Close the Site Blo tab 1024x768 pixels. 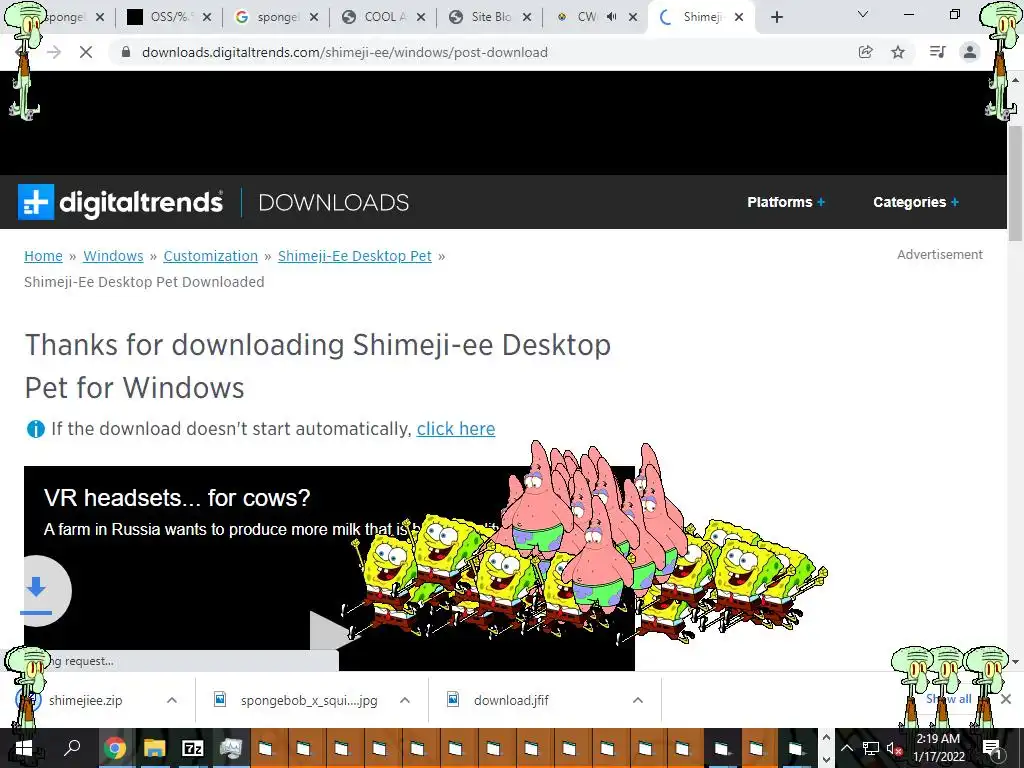click(x=527, y=18)
